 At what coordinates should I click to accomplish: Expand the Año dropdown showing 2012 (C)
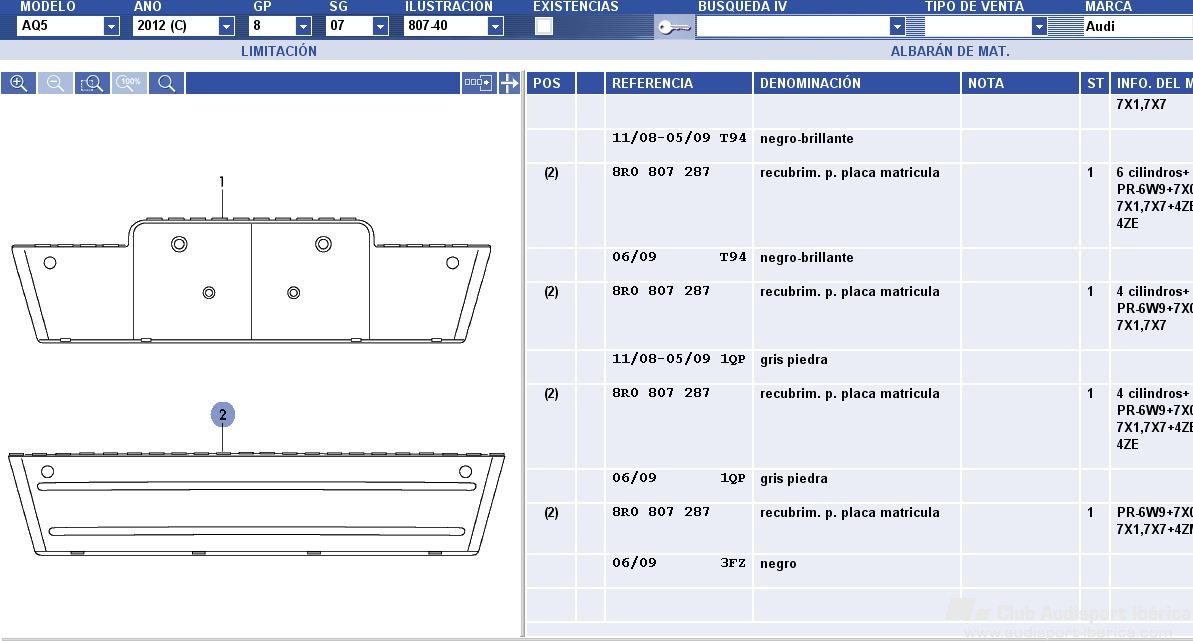tap(226, 26)
